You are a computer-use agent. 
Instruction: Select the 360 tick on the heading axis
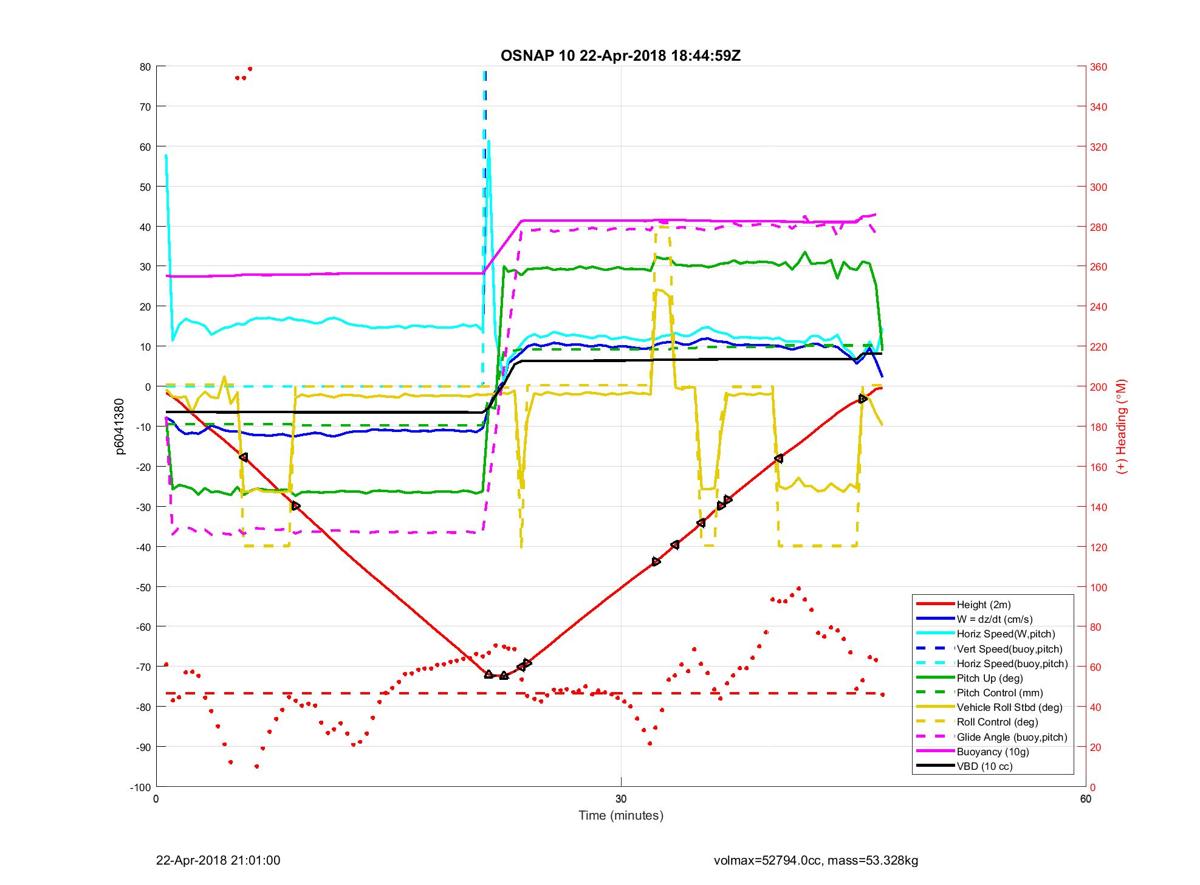[1100, 67]
